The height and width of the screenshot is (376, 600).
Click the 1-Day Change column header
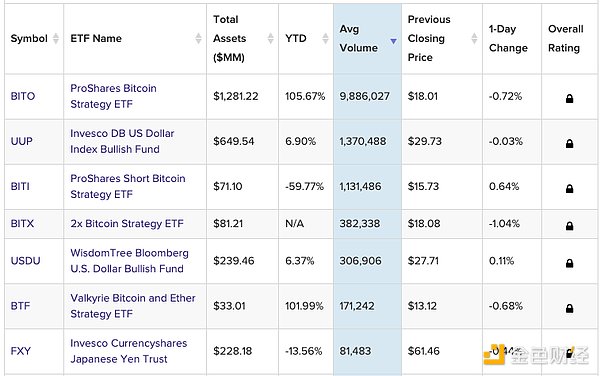click(x=508, y=38)
